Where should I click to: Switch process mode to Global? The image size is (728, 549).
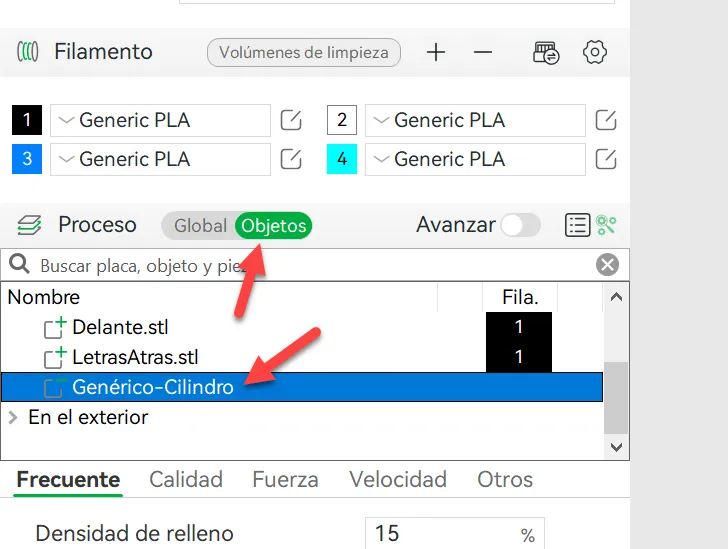(200, 226)
